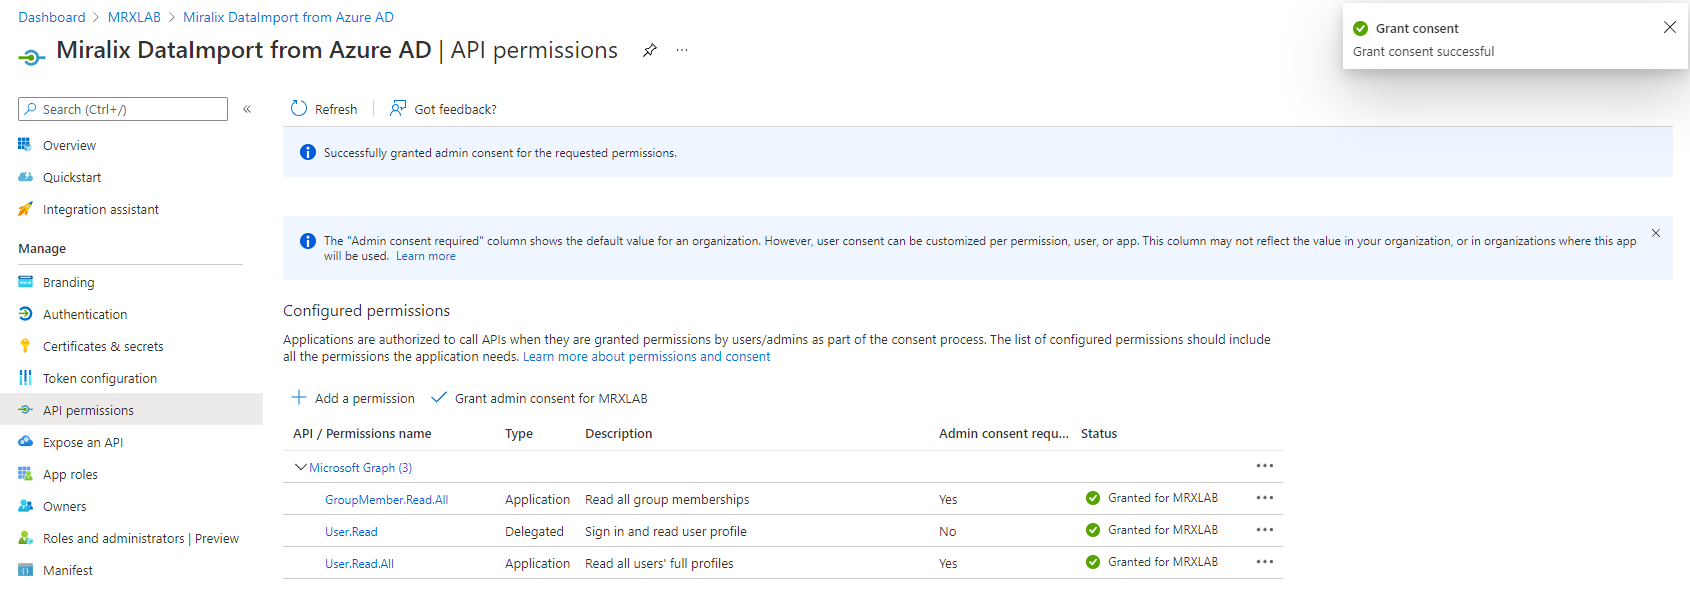The height and width of the screenshot is (595, 1690).
Task: Click the Status column header
Action: [1099, 434]
